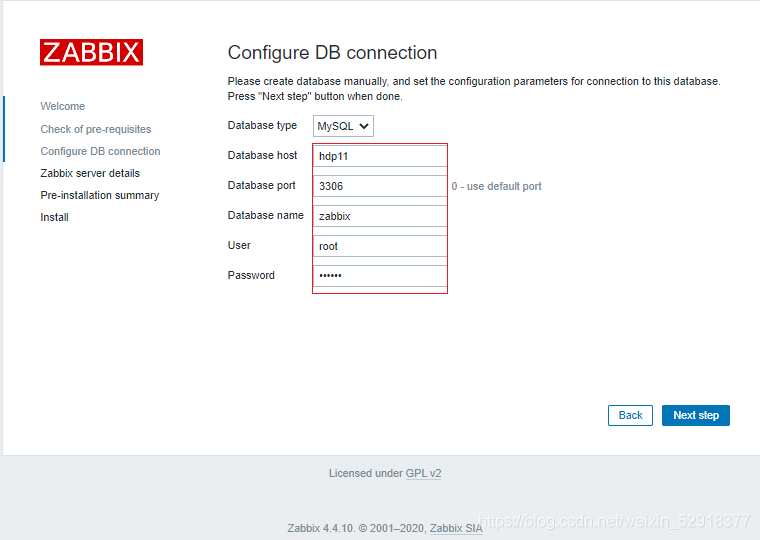This screenshot has height=540, width=760.
Task: Focus the Password input field
Action: click(380, 276)
